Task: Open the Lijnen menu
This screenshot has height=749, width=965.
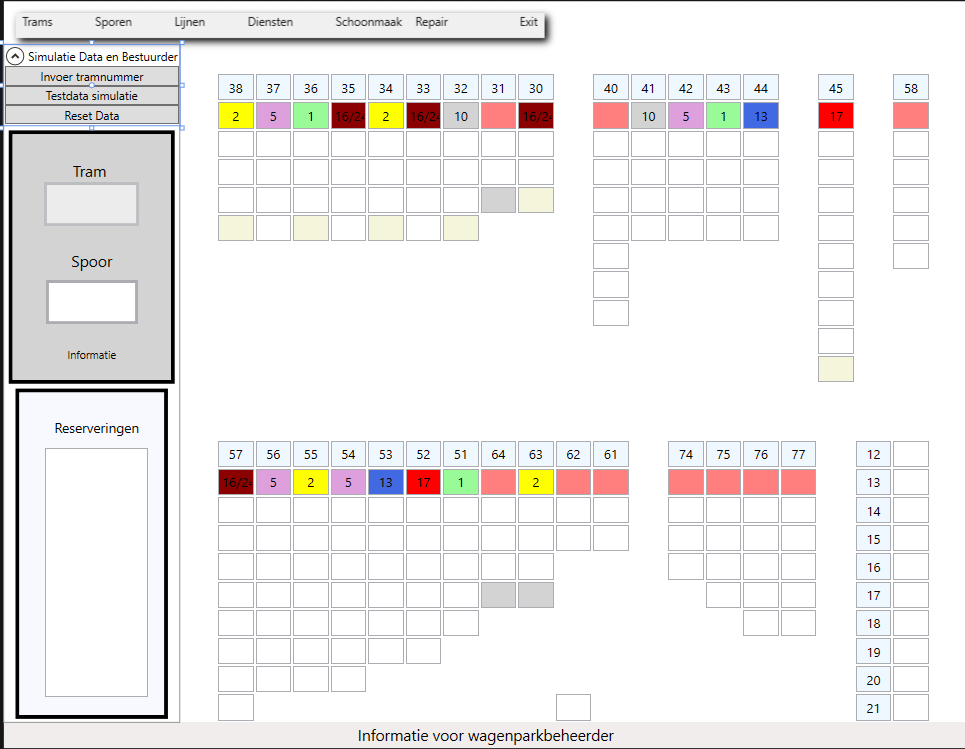Action: (189, 22)
